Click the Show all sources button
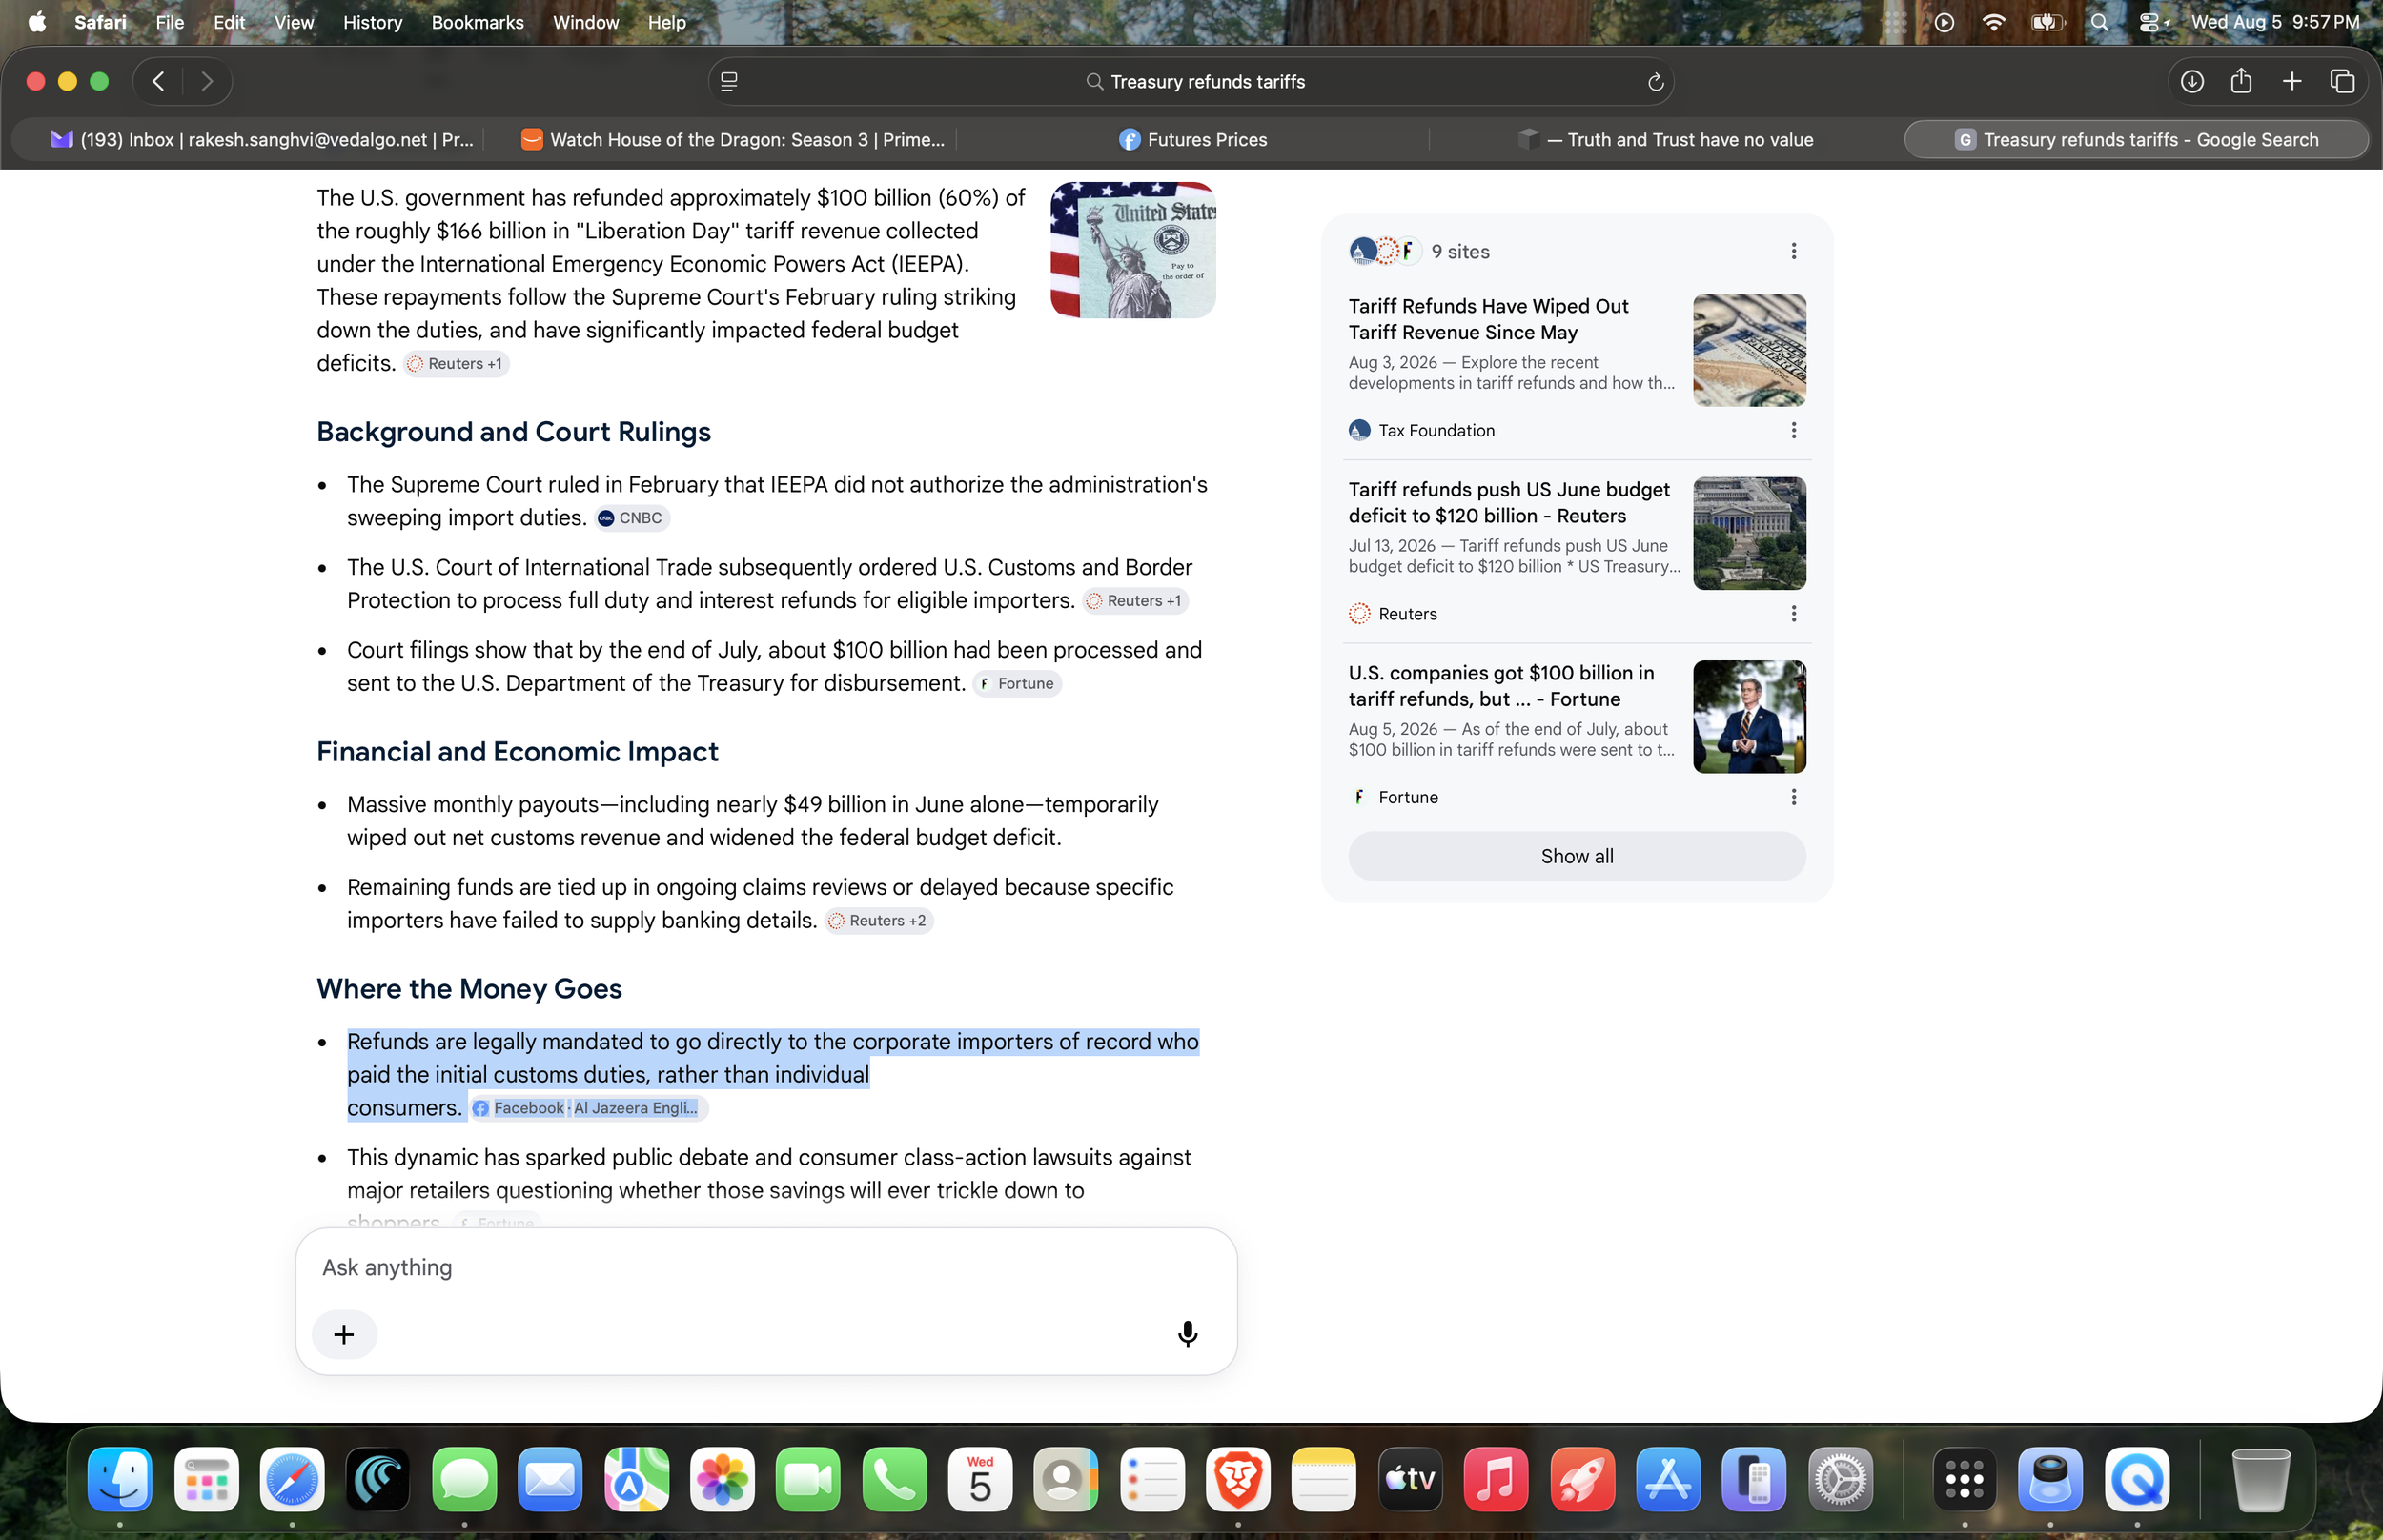2383x1540 pixels. pos(1576,856)
